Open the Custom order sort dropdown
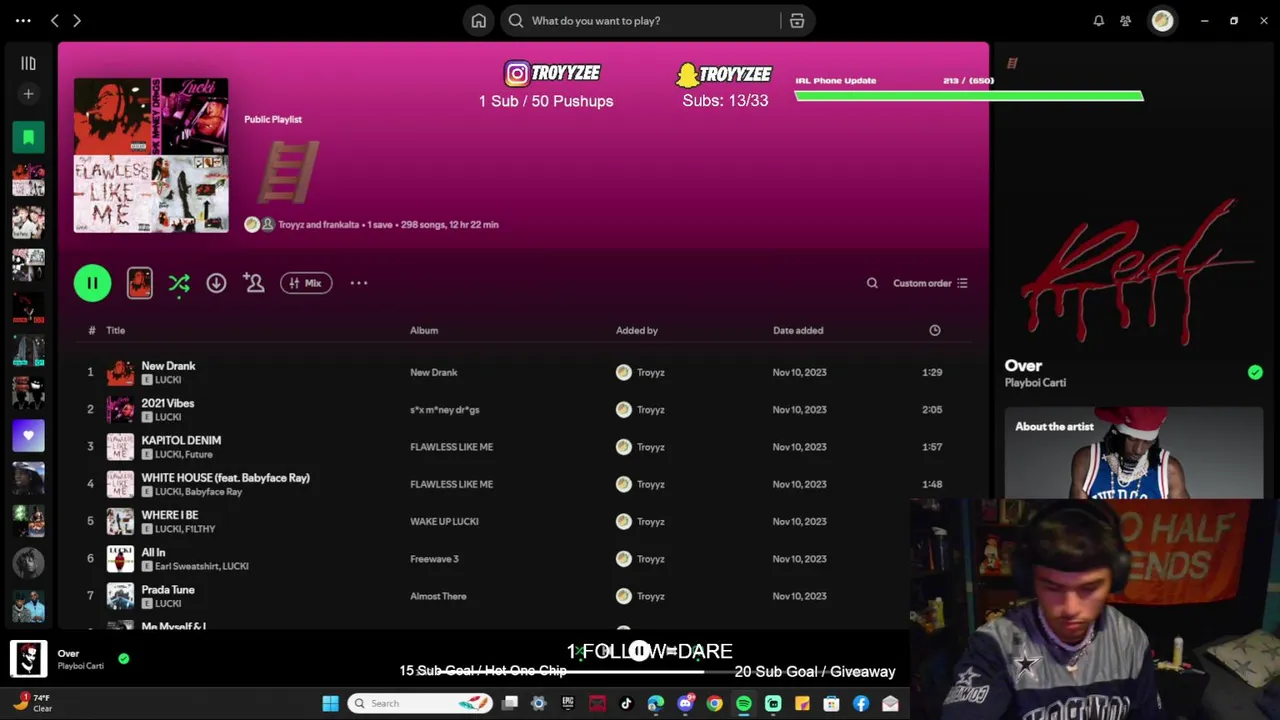This screenshot has width=1280, height=720. pos(930,283)
